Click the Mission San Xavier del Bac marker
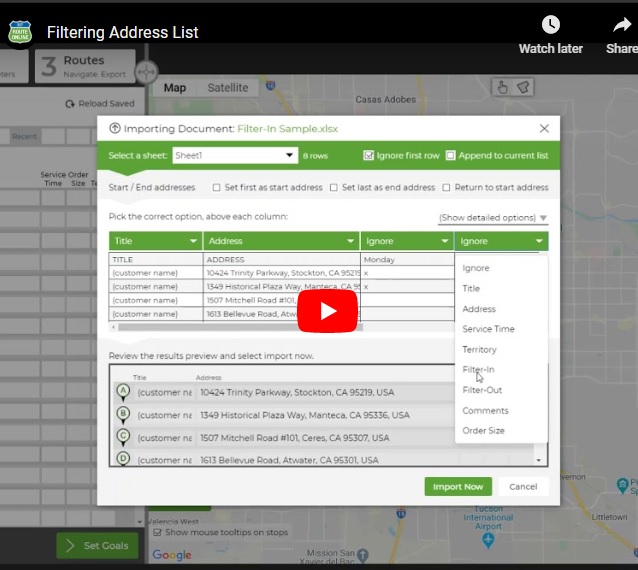Image resolution: width=638 pixels, height=570 pixels. click(362, 555)
